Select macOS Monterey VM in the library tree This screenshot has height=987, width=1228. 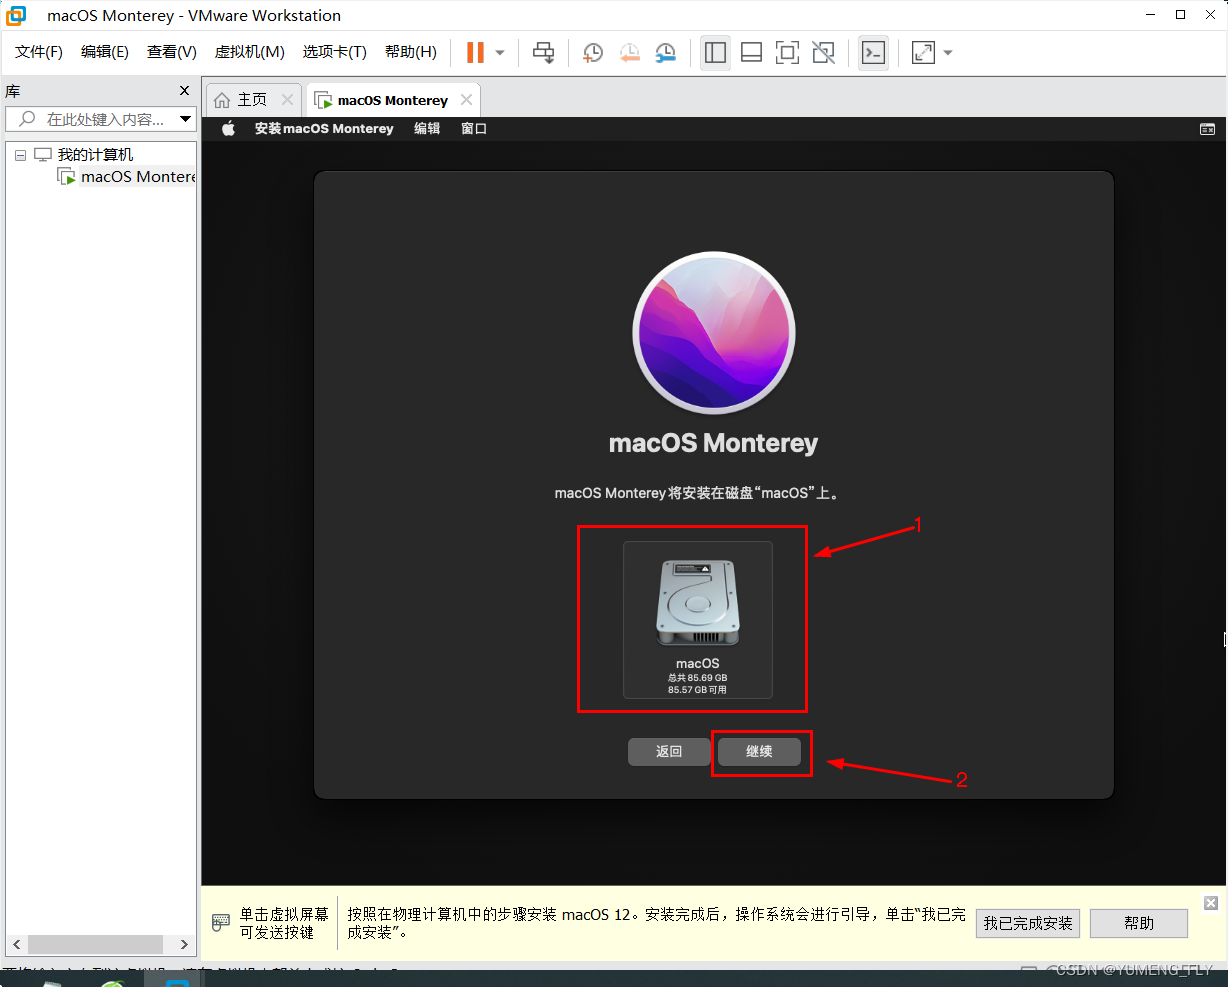coord(138,177)
